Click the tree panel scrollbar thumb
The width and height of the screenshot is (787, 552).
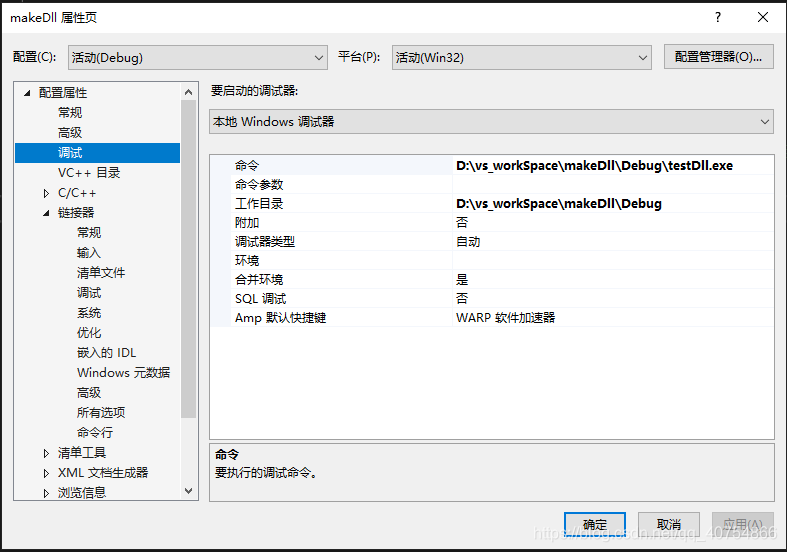188,258
